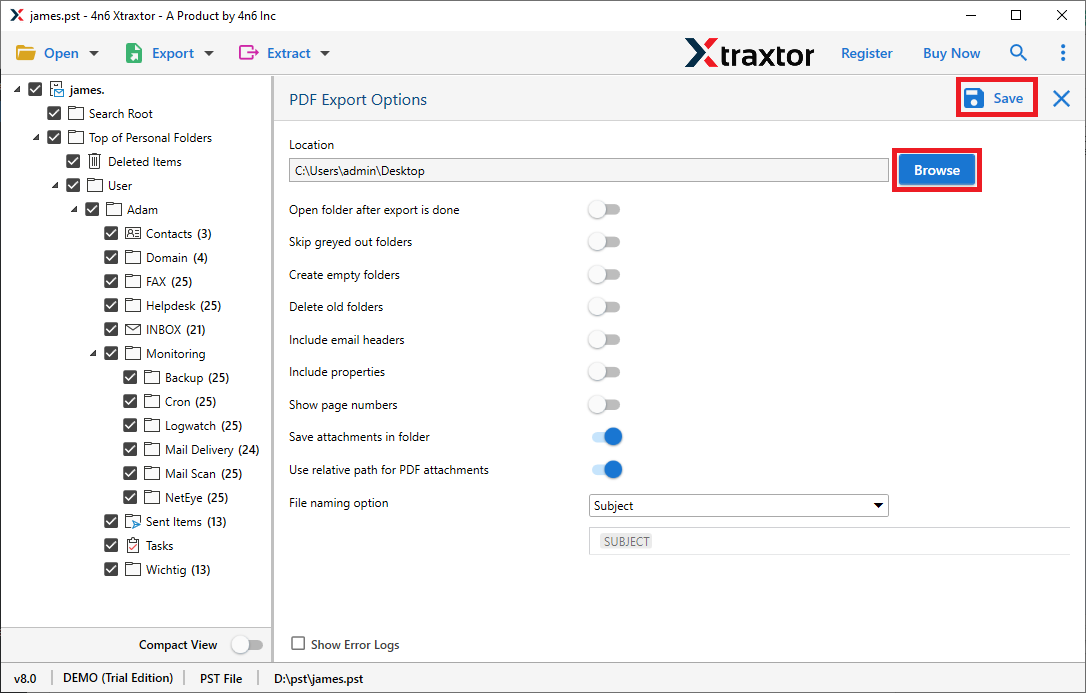Enable Open folder after export toggle

604,210
